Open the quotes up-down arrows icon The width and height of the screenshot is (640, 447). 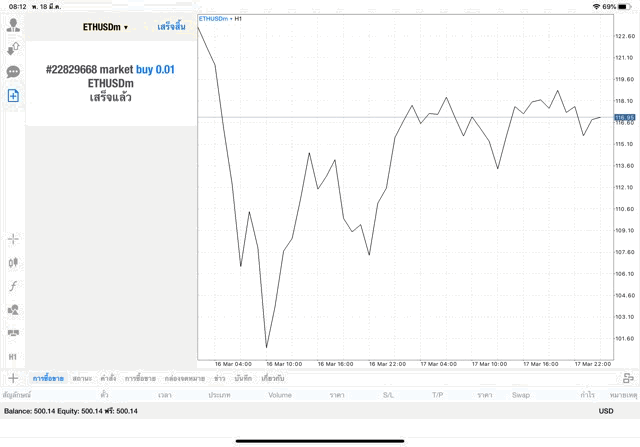pyautogui.click(x=14, y=48)
